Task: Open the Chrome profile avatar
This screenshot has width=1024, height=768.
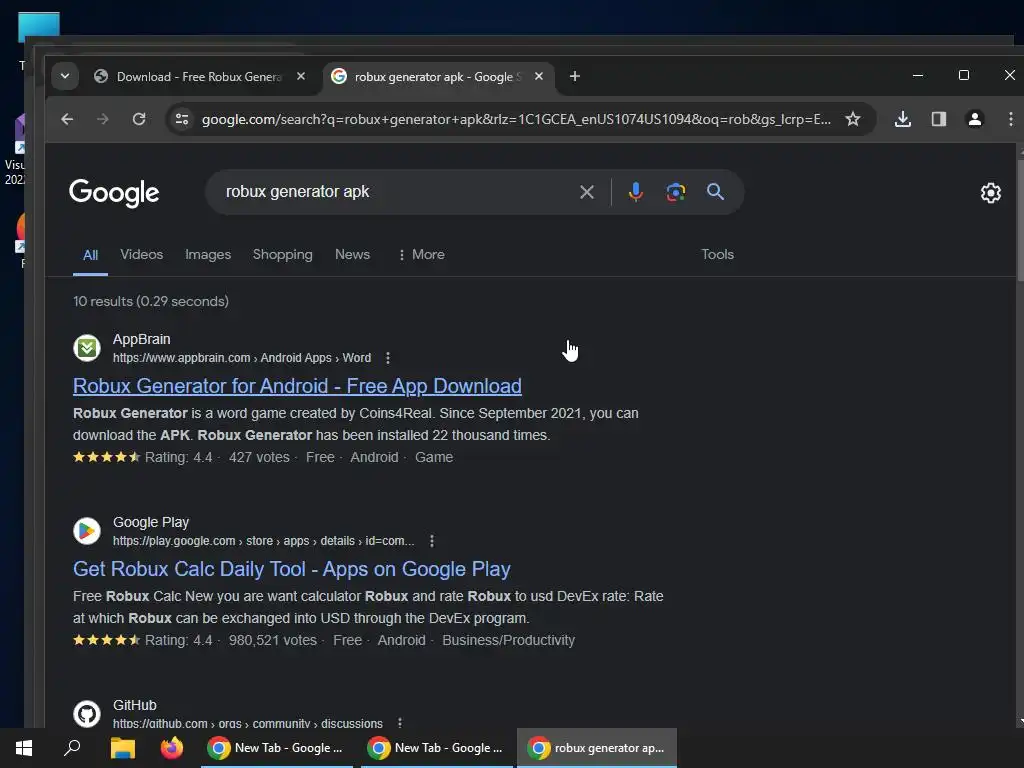Action: tap(974, 119)
